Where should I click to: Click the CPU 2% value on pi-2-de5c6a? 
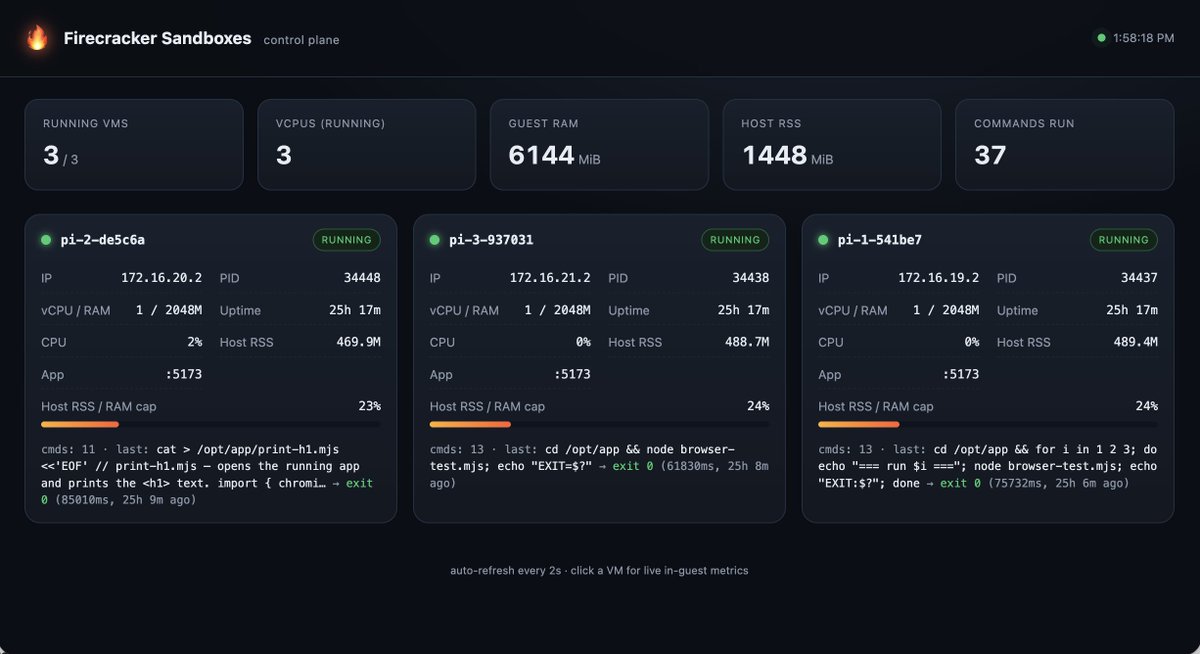point(194,342)
